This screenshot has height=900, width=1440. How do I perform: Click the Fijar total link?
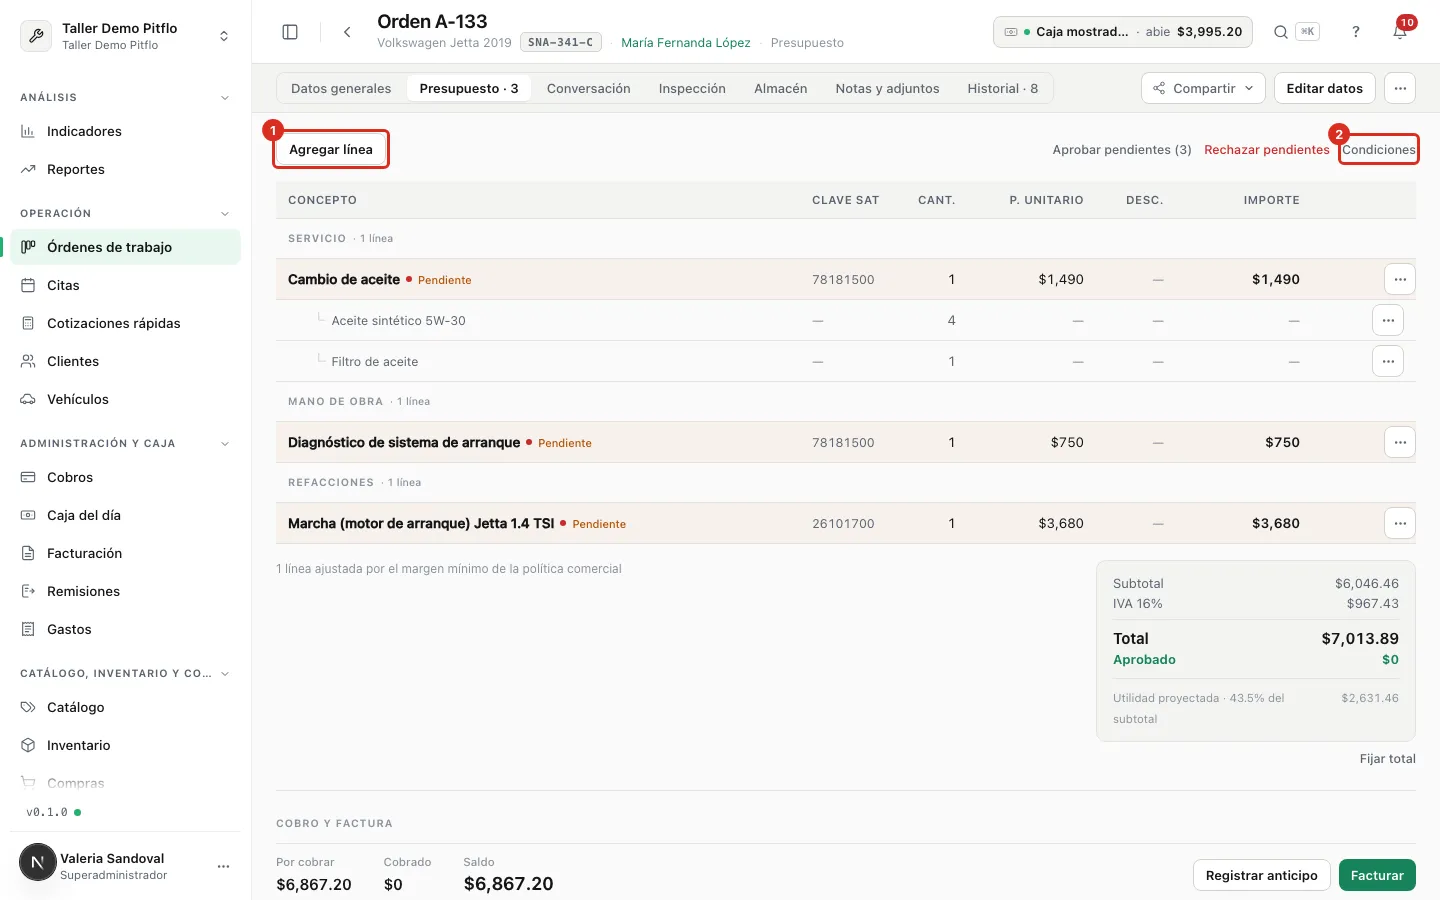(x=1387, y=758)
